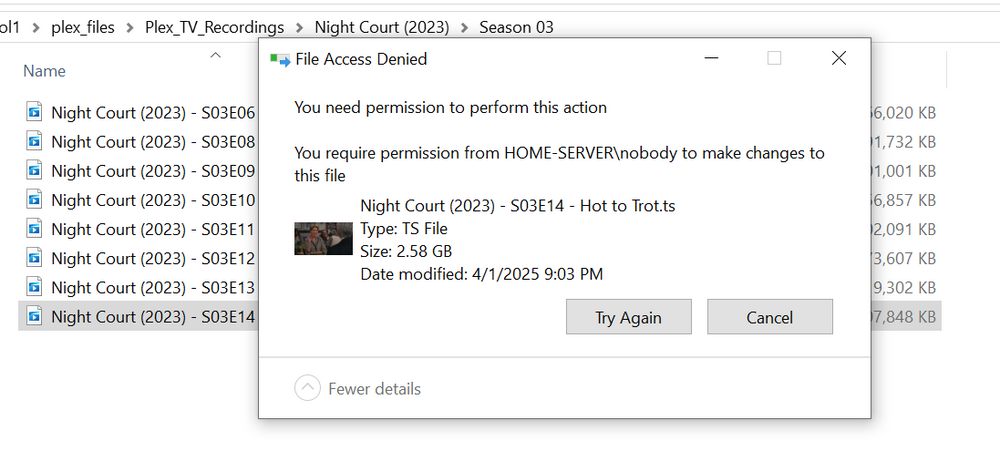
Task: Open Plex_TV_Recordings folder in the breadcrumb
Action: click(x=214, y=27)
